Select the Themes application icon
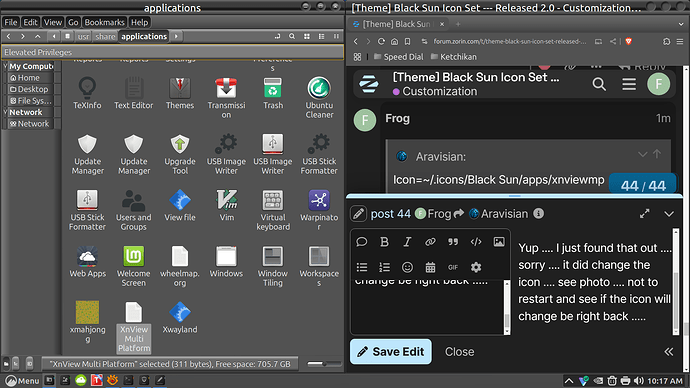The height and width of the screenshot is (388, 690). pyautogui.click(x=180, y=88)
